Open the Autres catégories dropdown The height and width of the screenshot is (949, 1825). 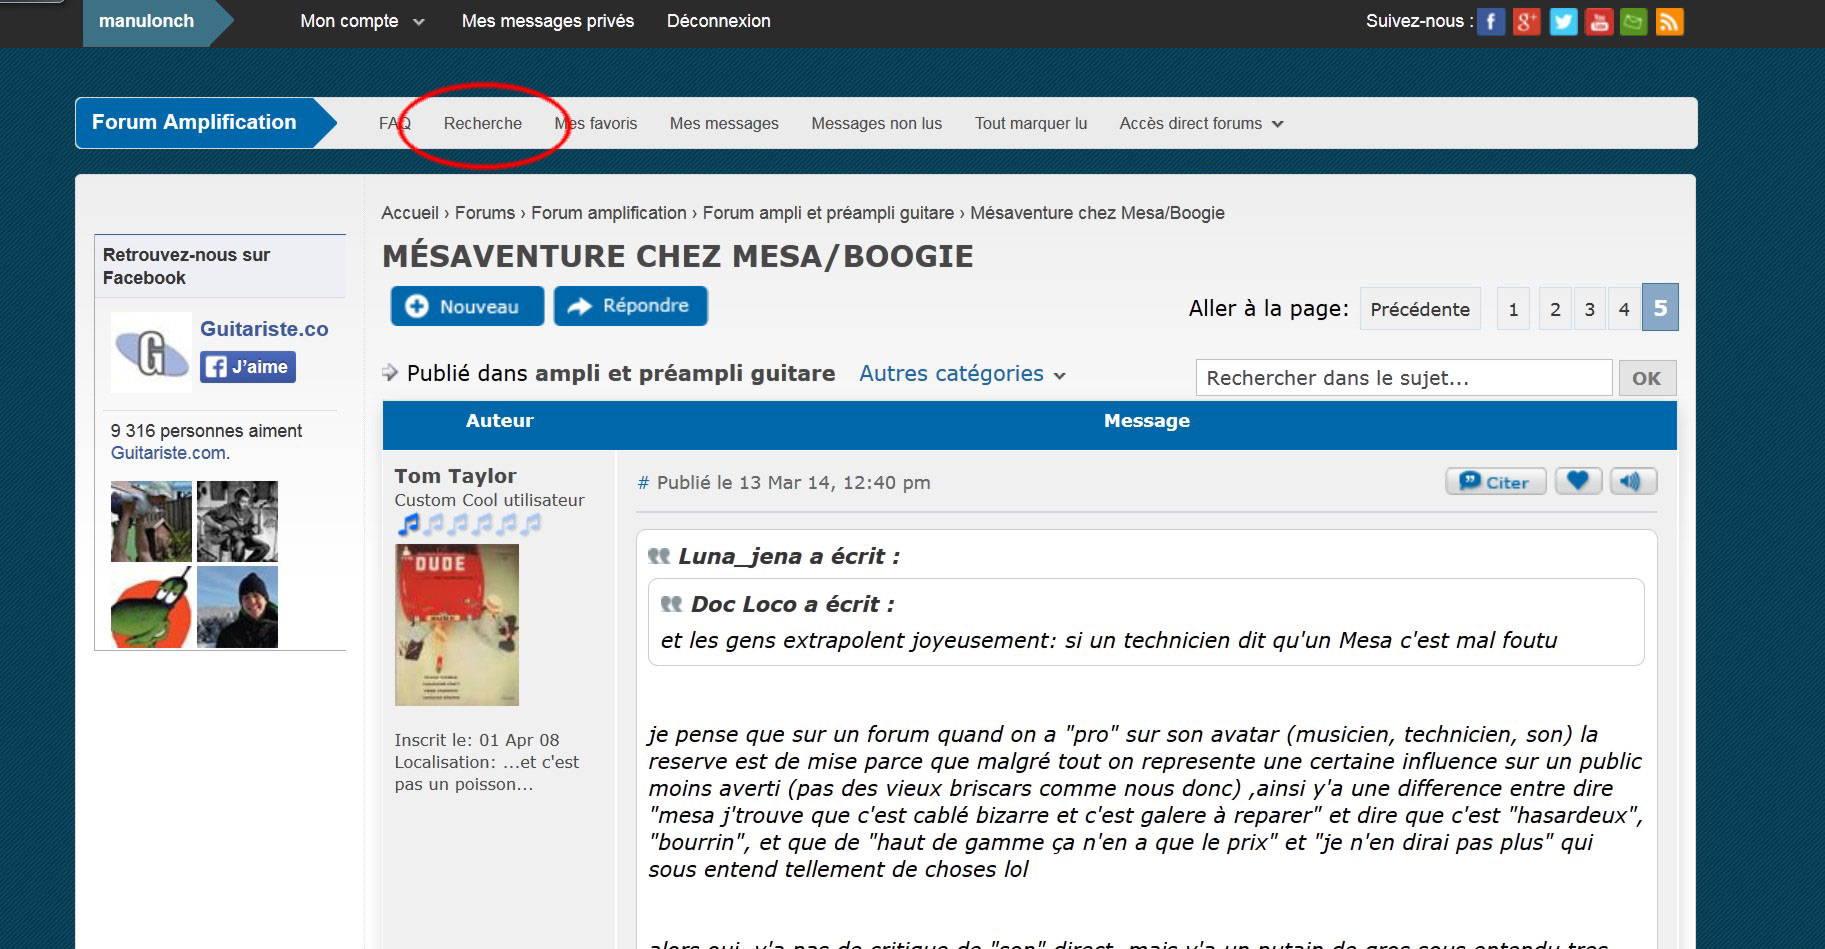[962, 374]
